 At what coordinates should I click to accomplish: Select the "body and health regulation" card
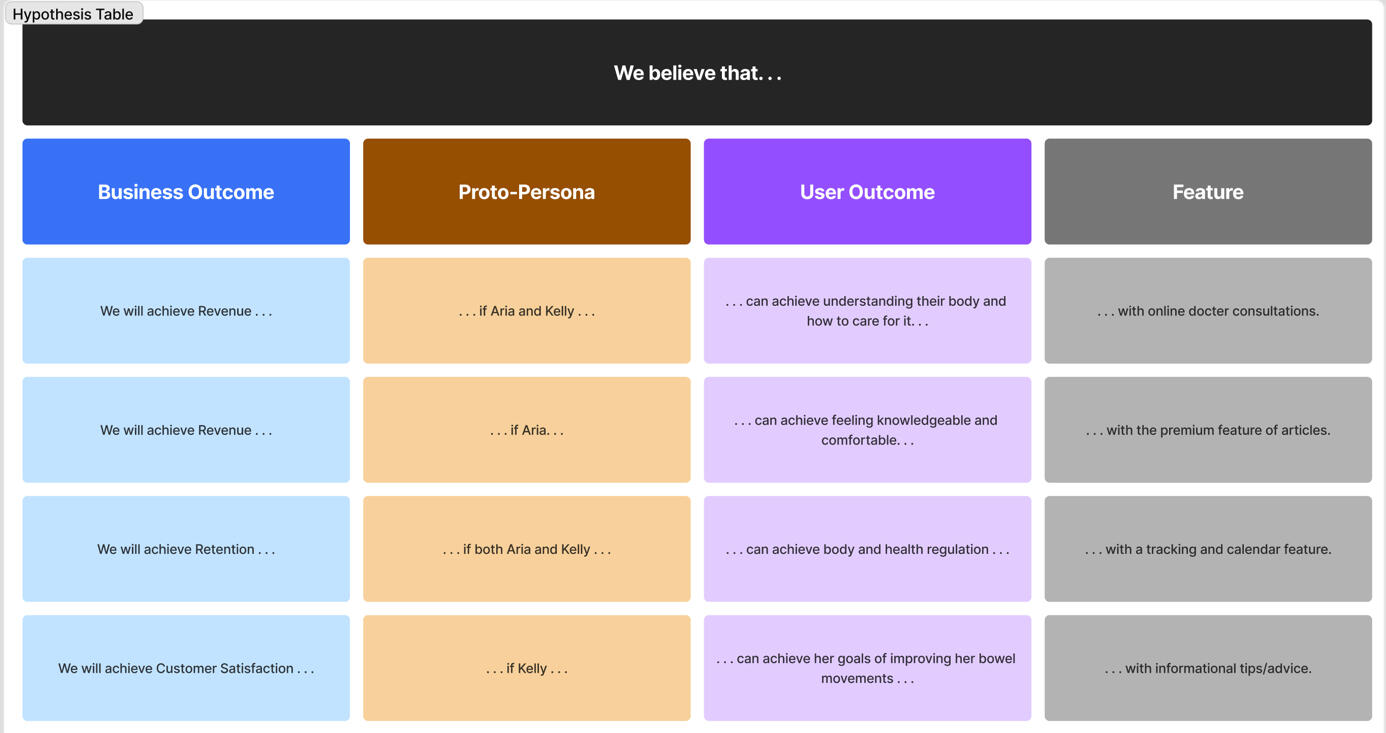coord(867,549)
